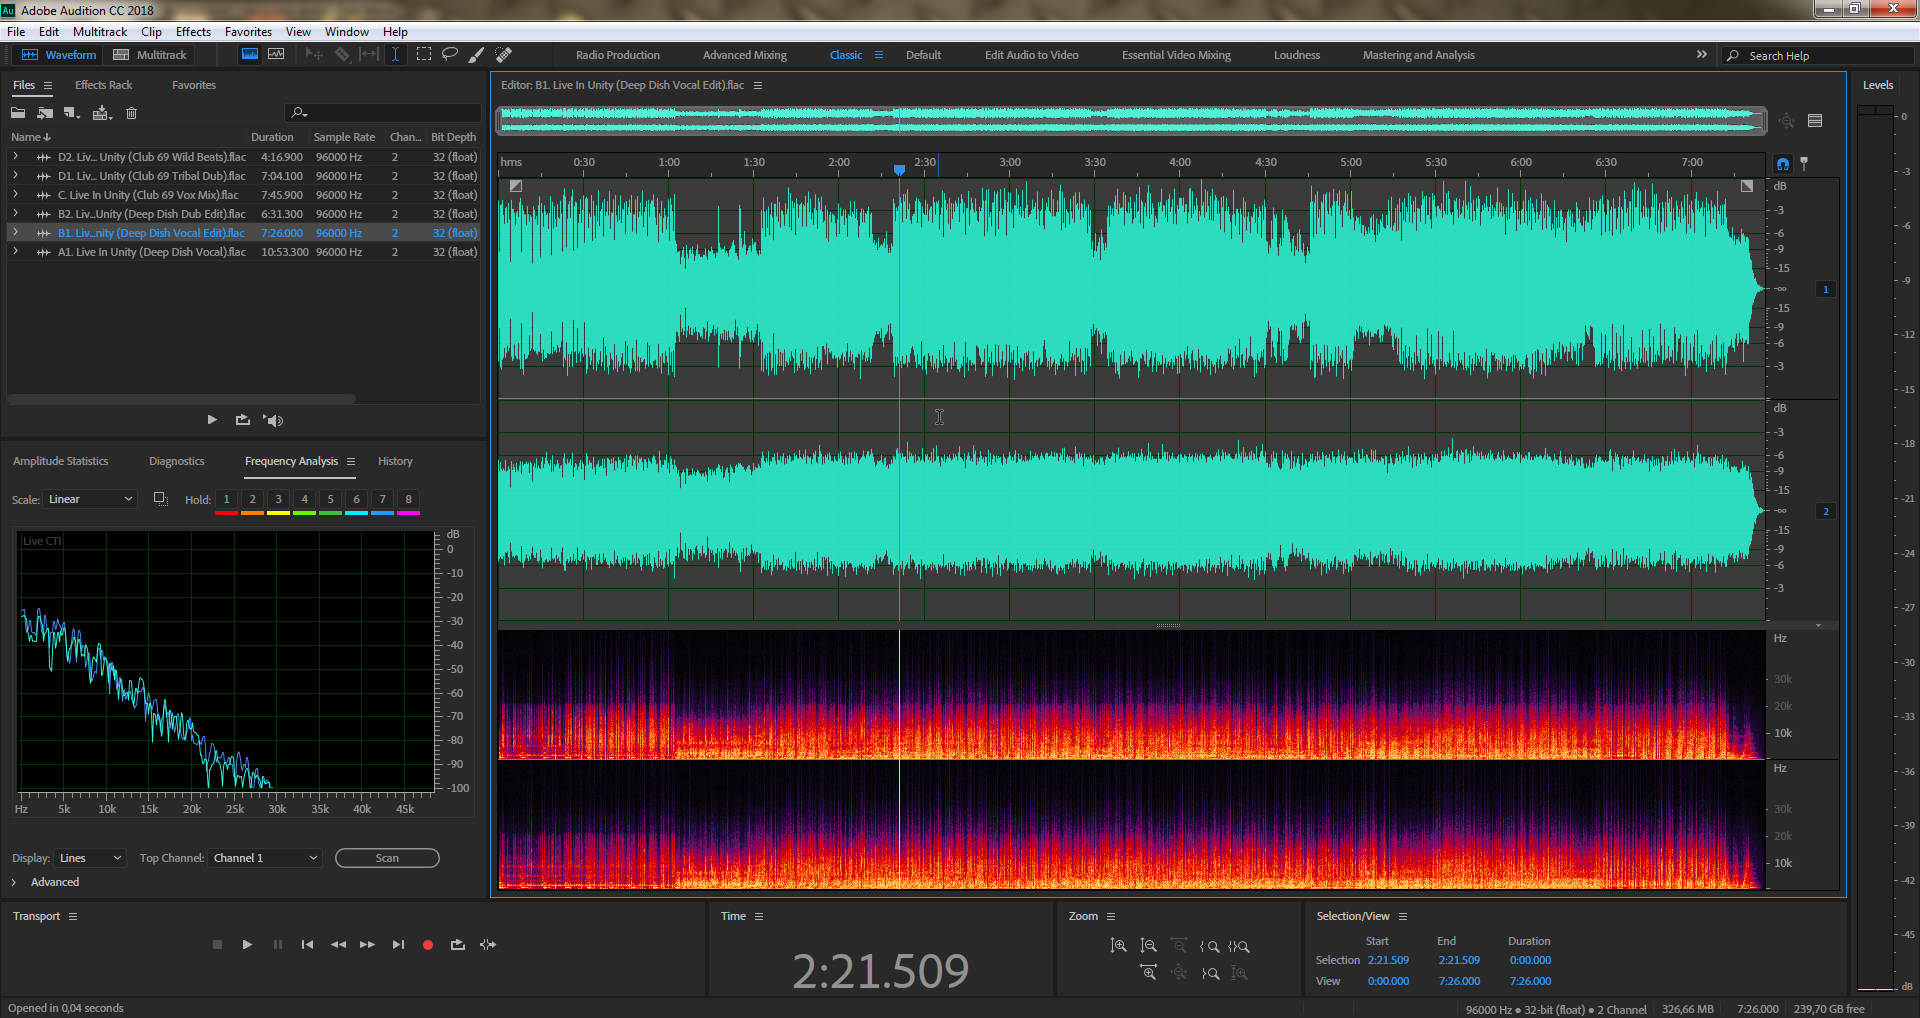Click the pin icon above the dB scale
The height and width of the screenshot is (1018, 1920).
pos(1804,163)
